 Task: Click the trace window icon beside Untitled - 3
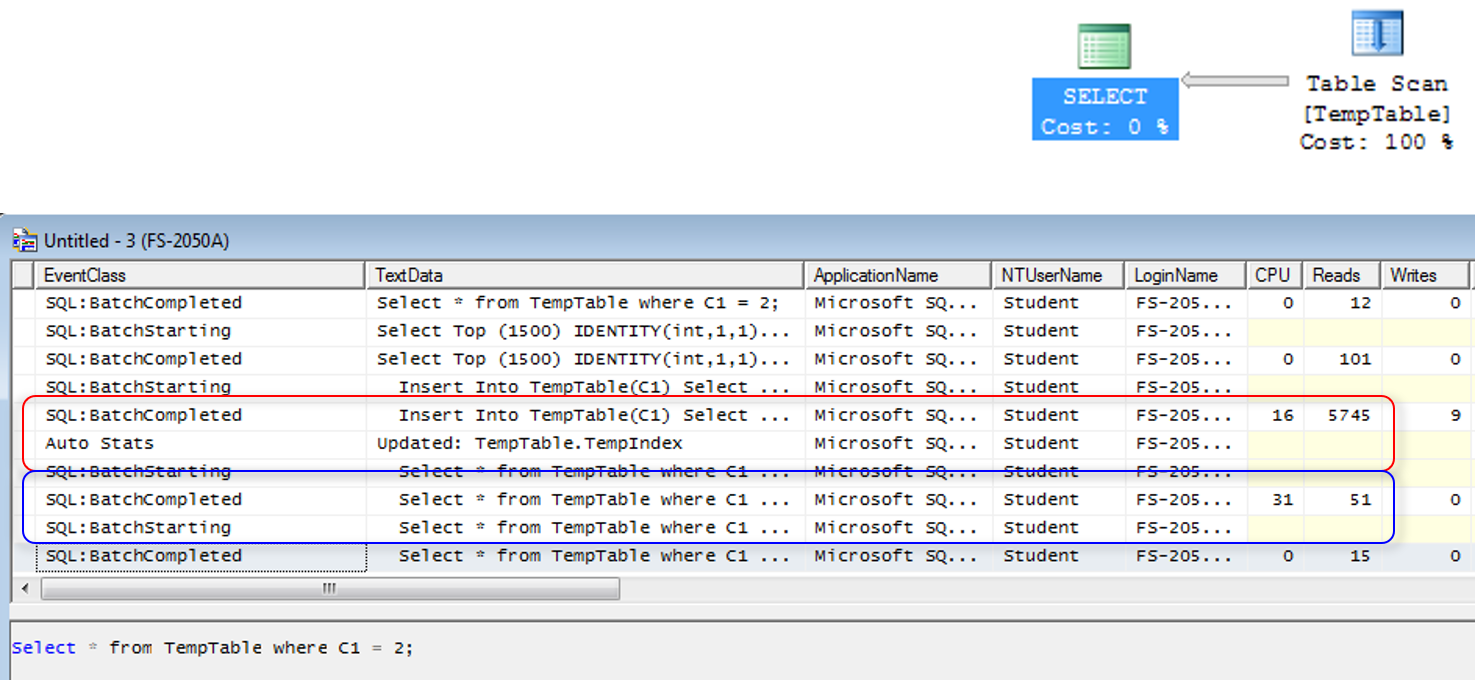pyautogui.click(x=25, y=241)
